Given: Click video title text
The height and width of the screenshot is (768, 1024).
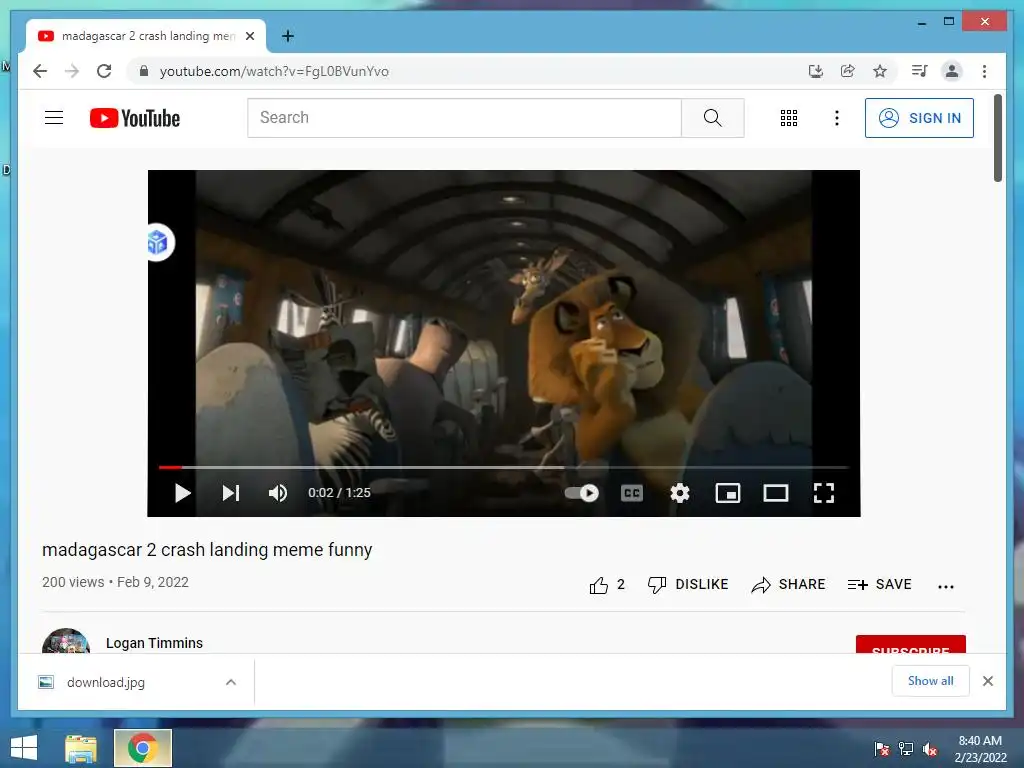Looking at the screenshot, I should 207,550.
